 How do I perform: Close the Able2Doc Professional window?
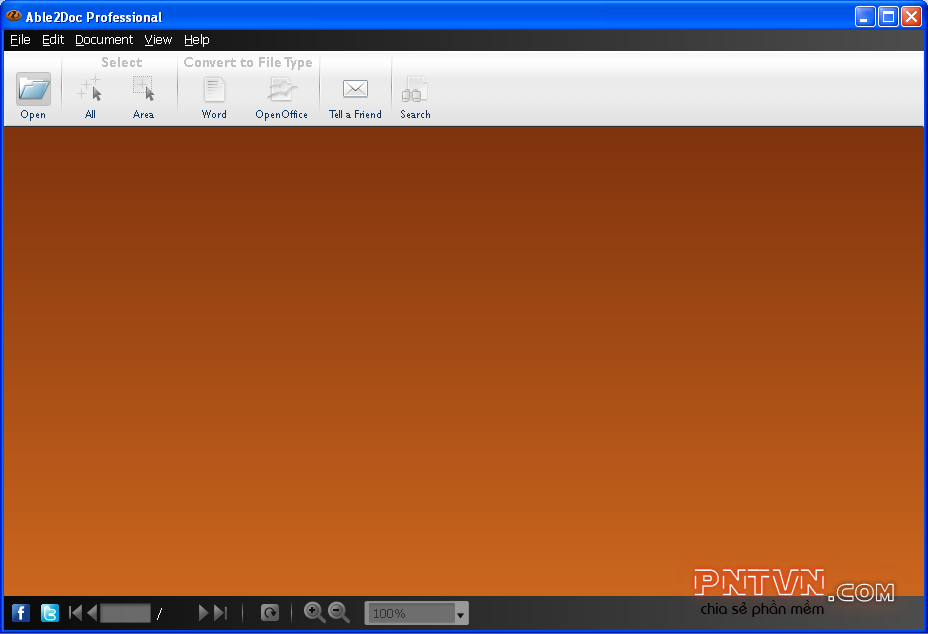tap(911, 17)
